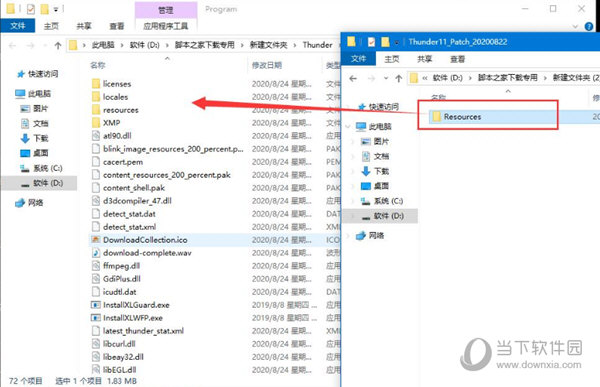The height and width of the screenshot is (387, 600).
Task: Open 系统 (C:) in Patch window sidebar
Action: 388,201
